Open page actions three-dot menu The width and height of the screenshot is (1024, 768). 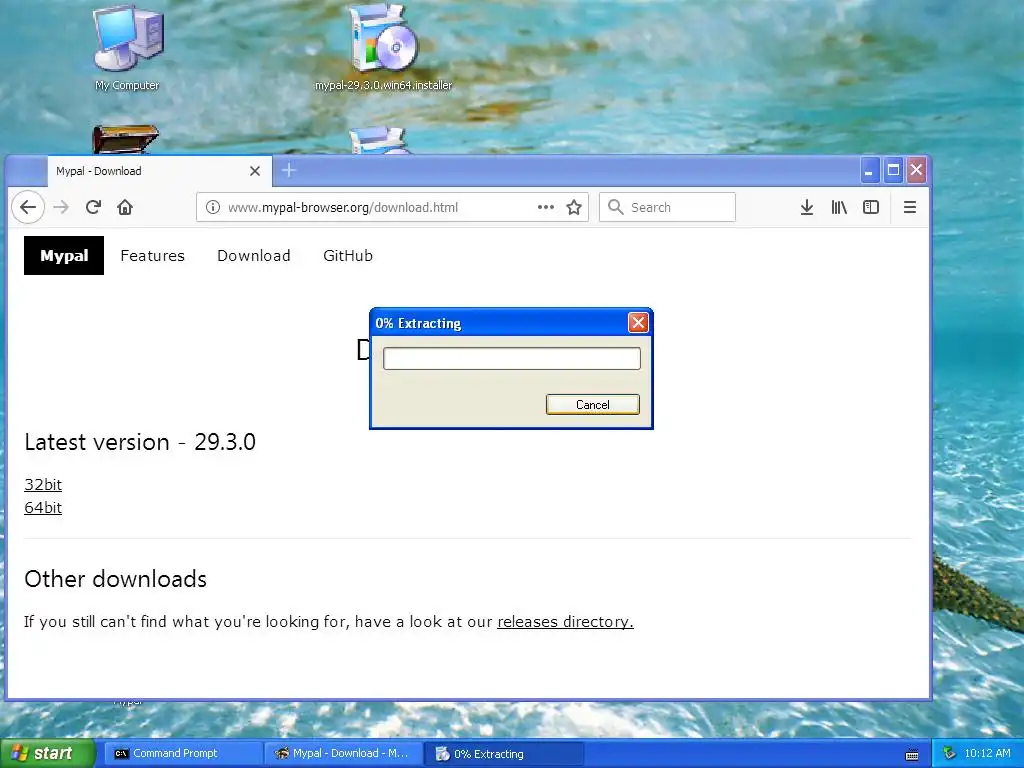click(x=545, y=207)
